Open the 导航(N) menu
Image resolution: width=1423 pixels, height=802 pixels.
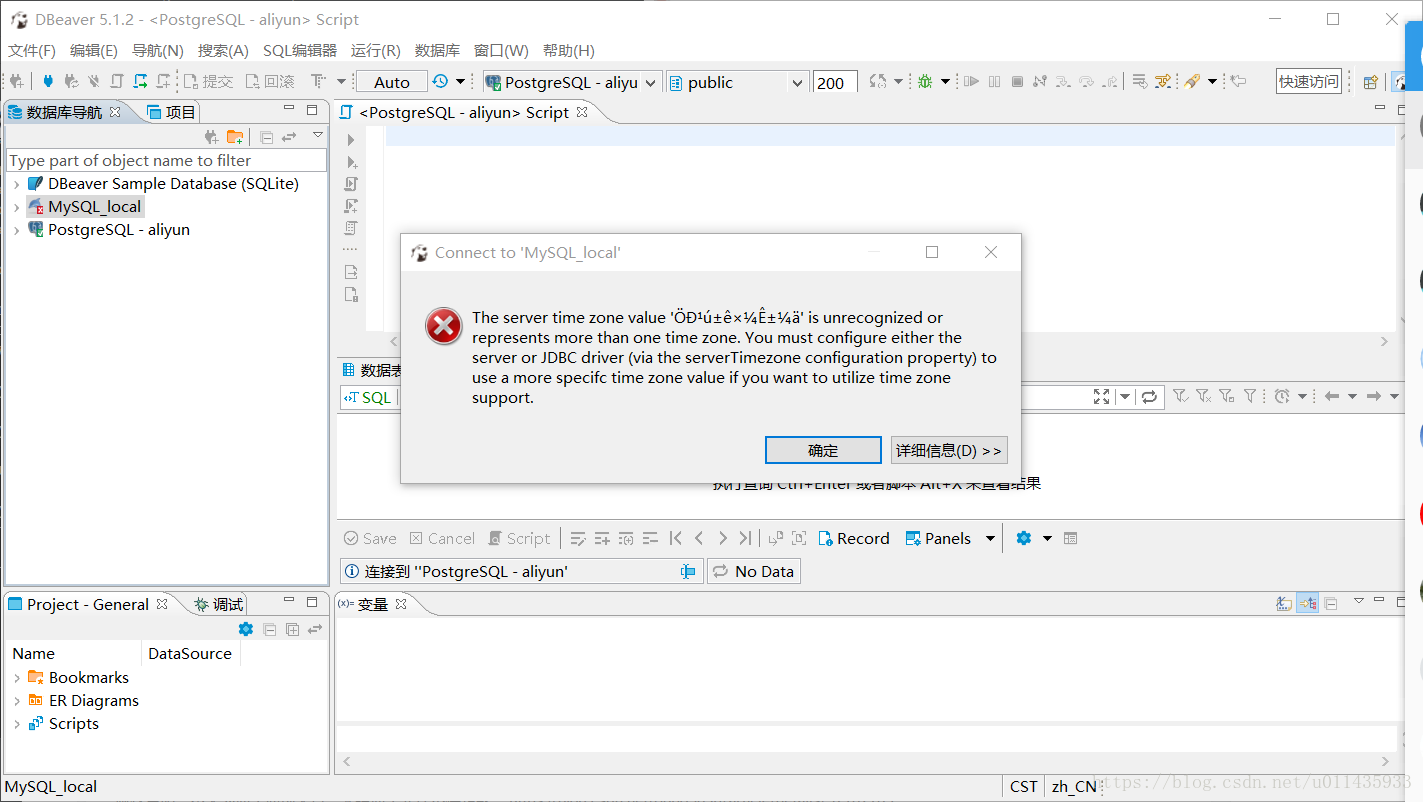click(x=158, y=50)
